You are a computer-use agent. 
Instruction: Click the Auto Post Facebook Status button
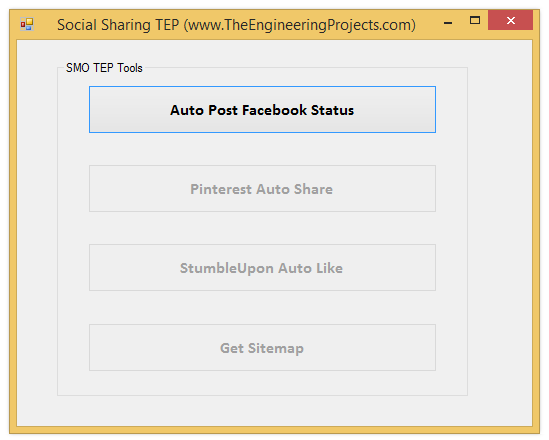[262, 110]
